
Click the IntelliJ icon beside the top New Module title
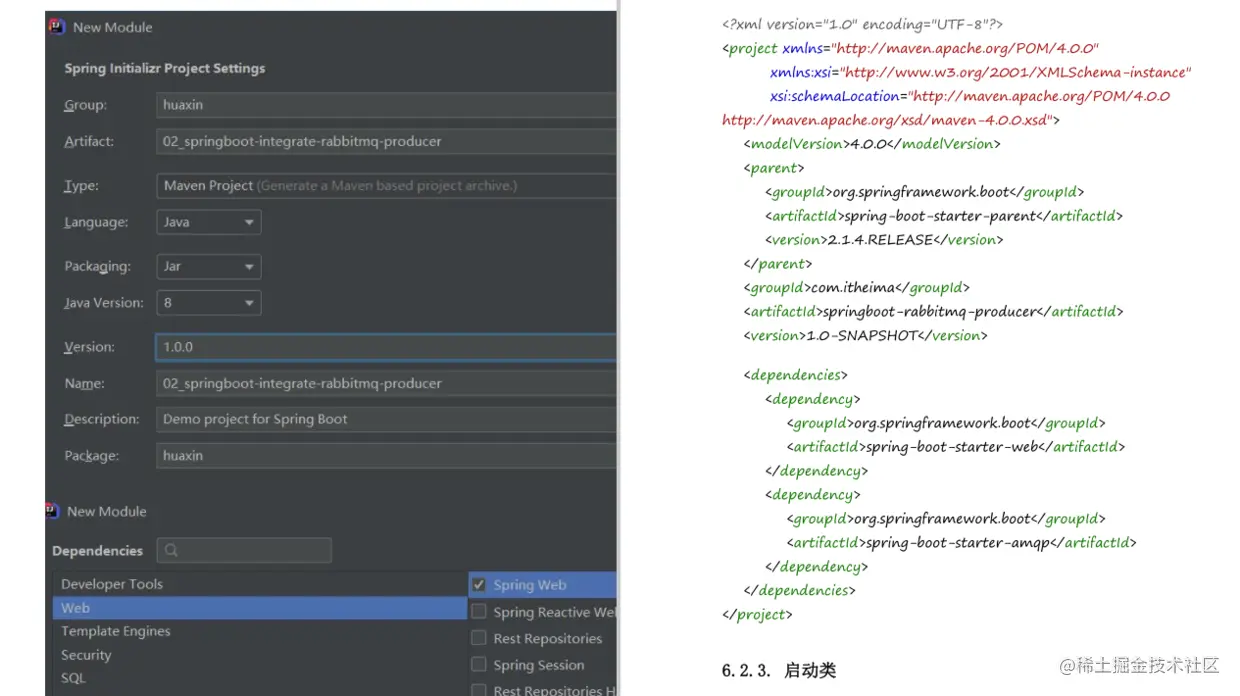56,27
